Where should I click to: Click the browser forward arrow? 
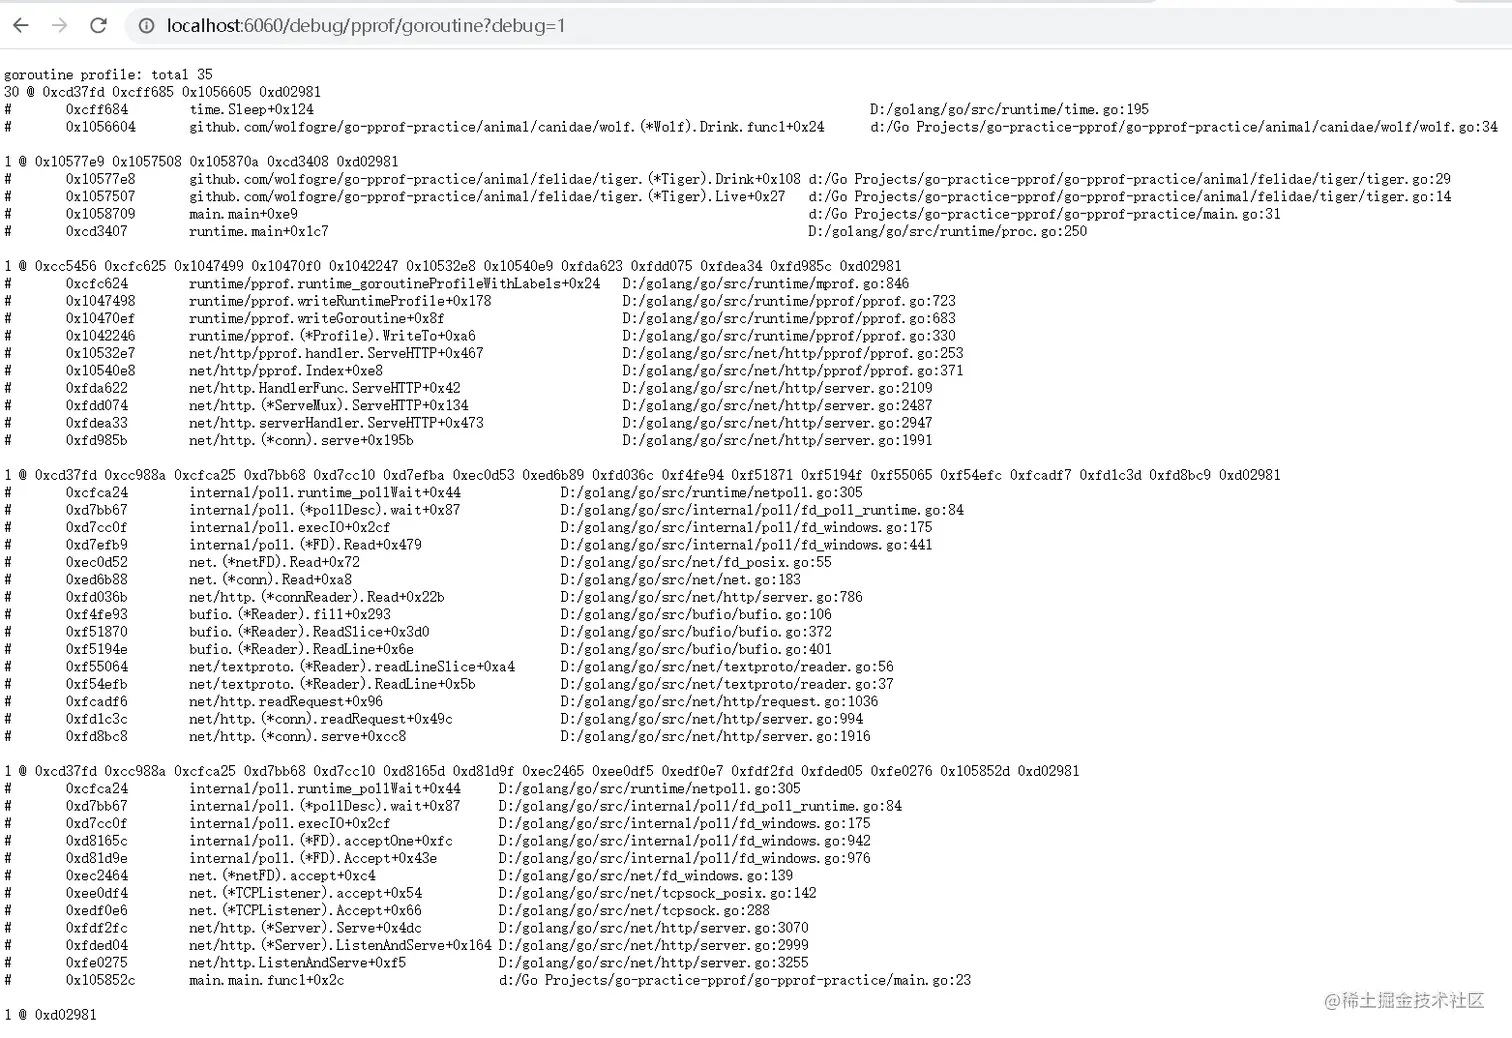(x=59, y=25)
